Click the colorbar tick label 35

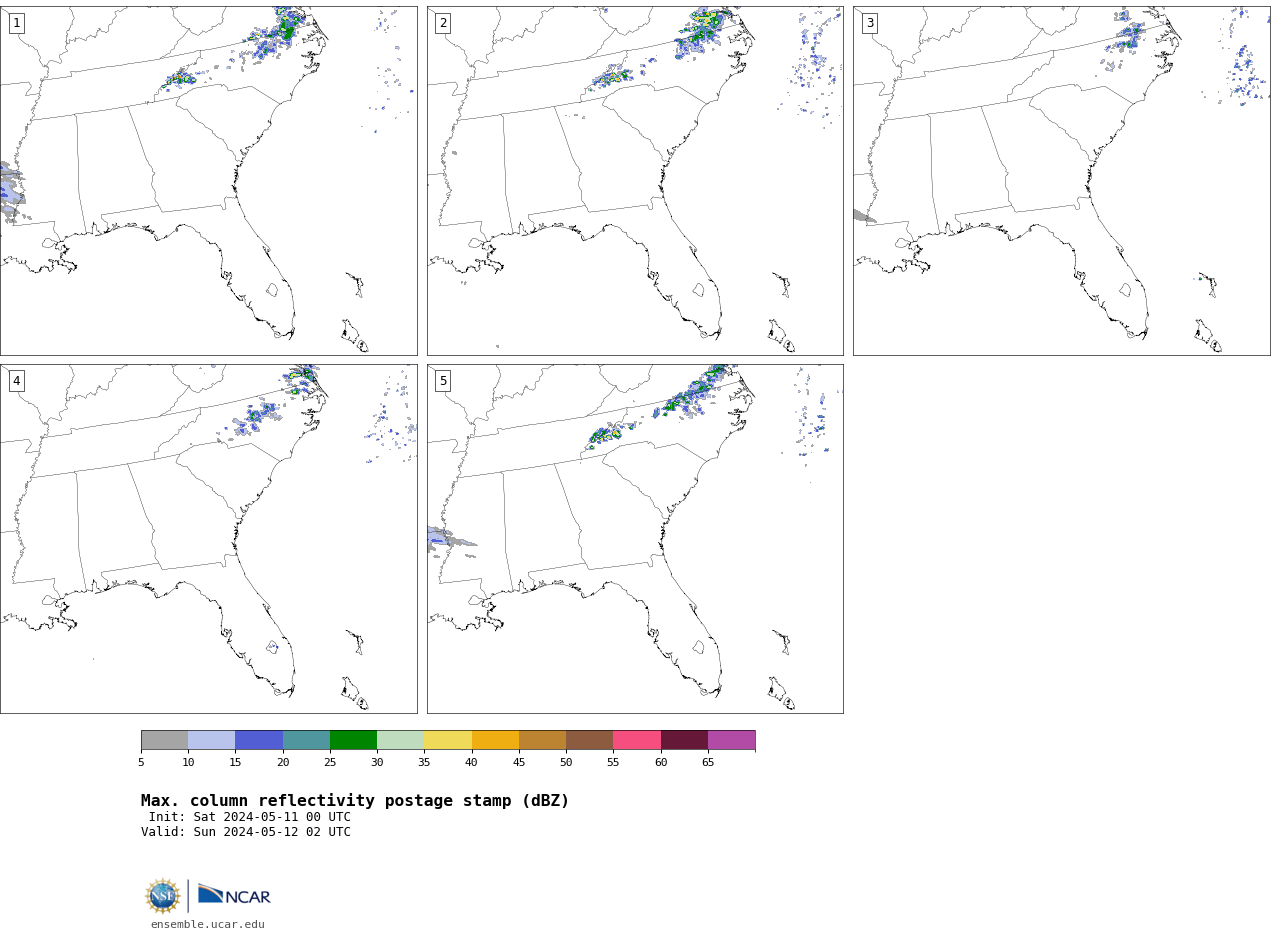[x=424, y=763]
